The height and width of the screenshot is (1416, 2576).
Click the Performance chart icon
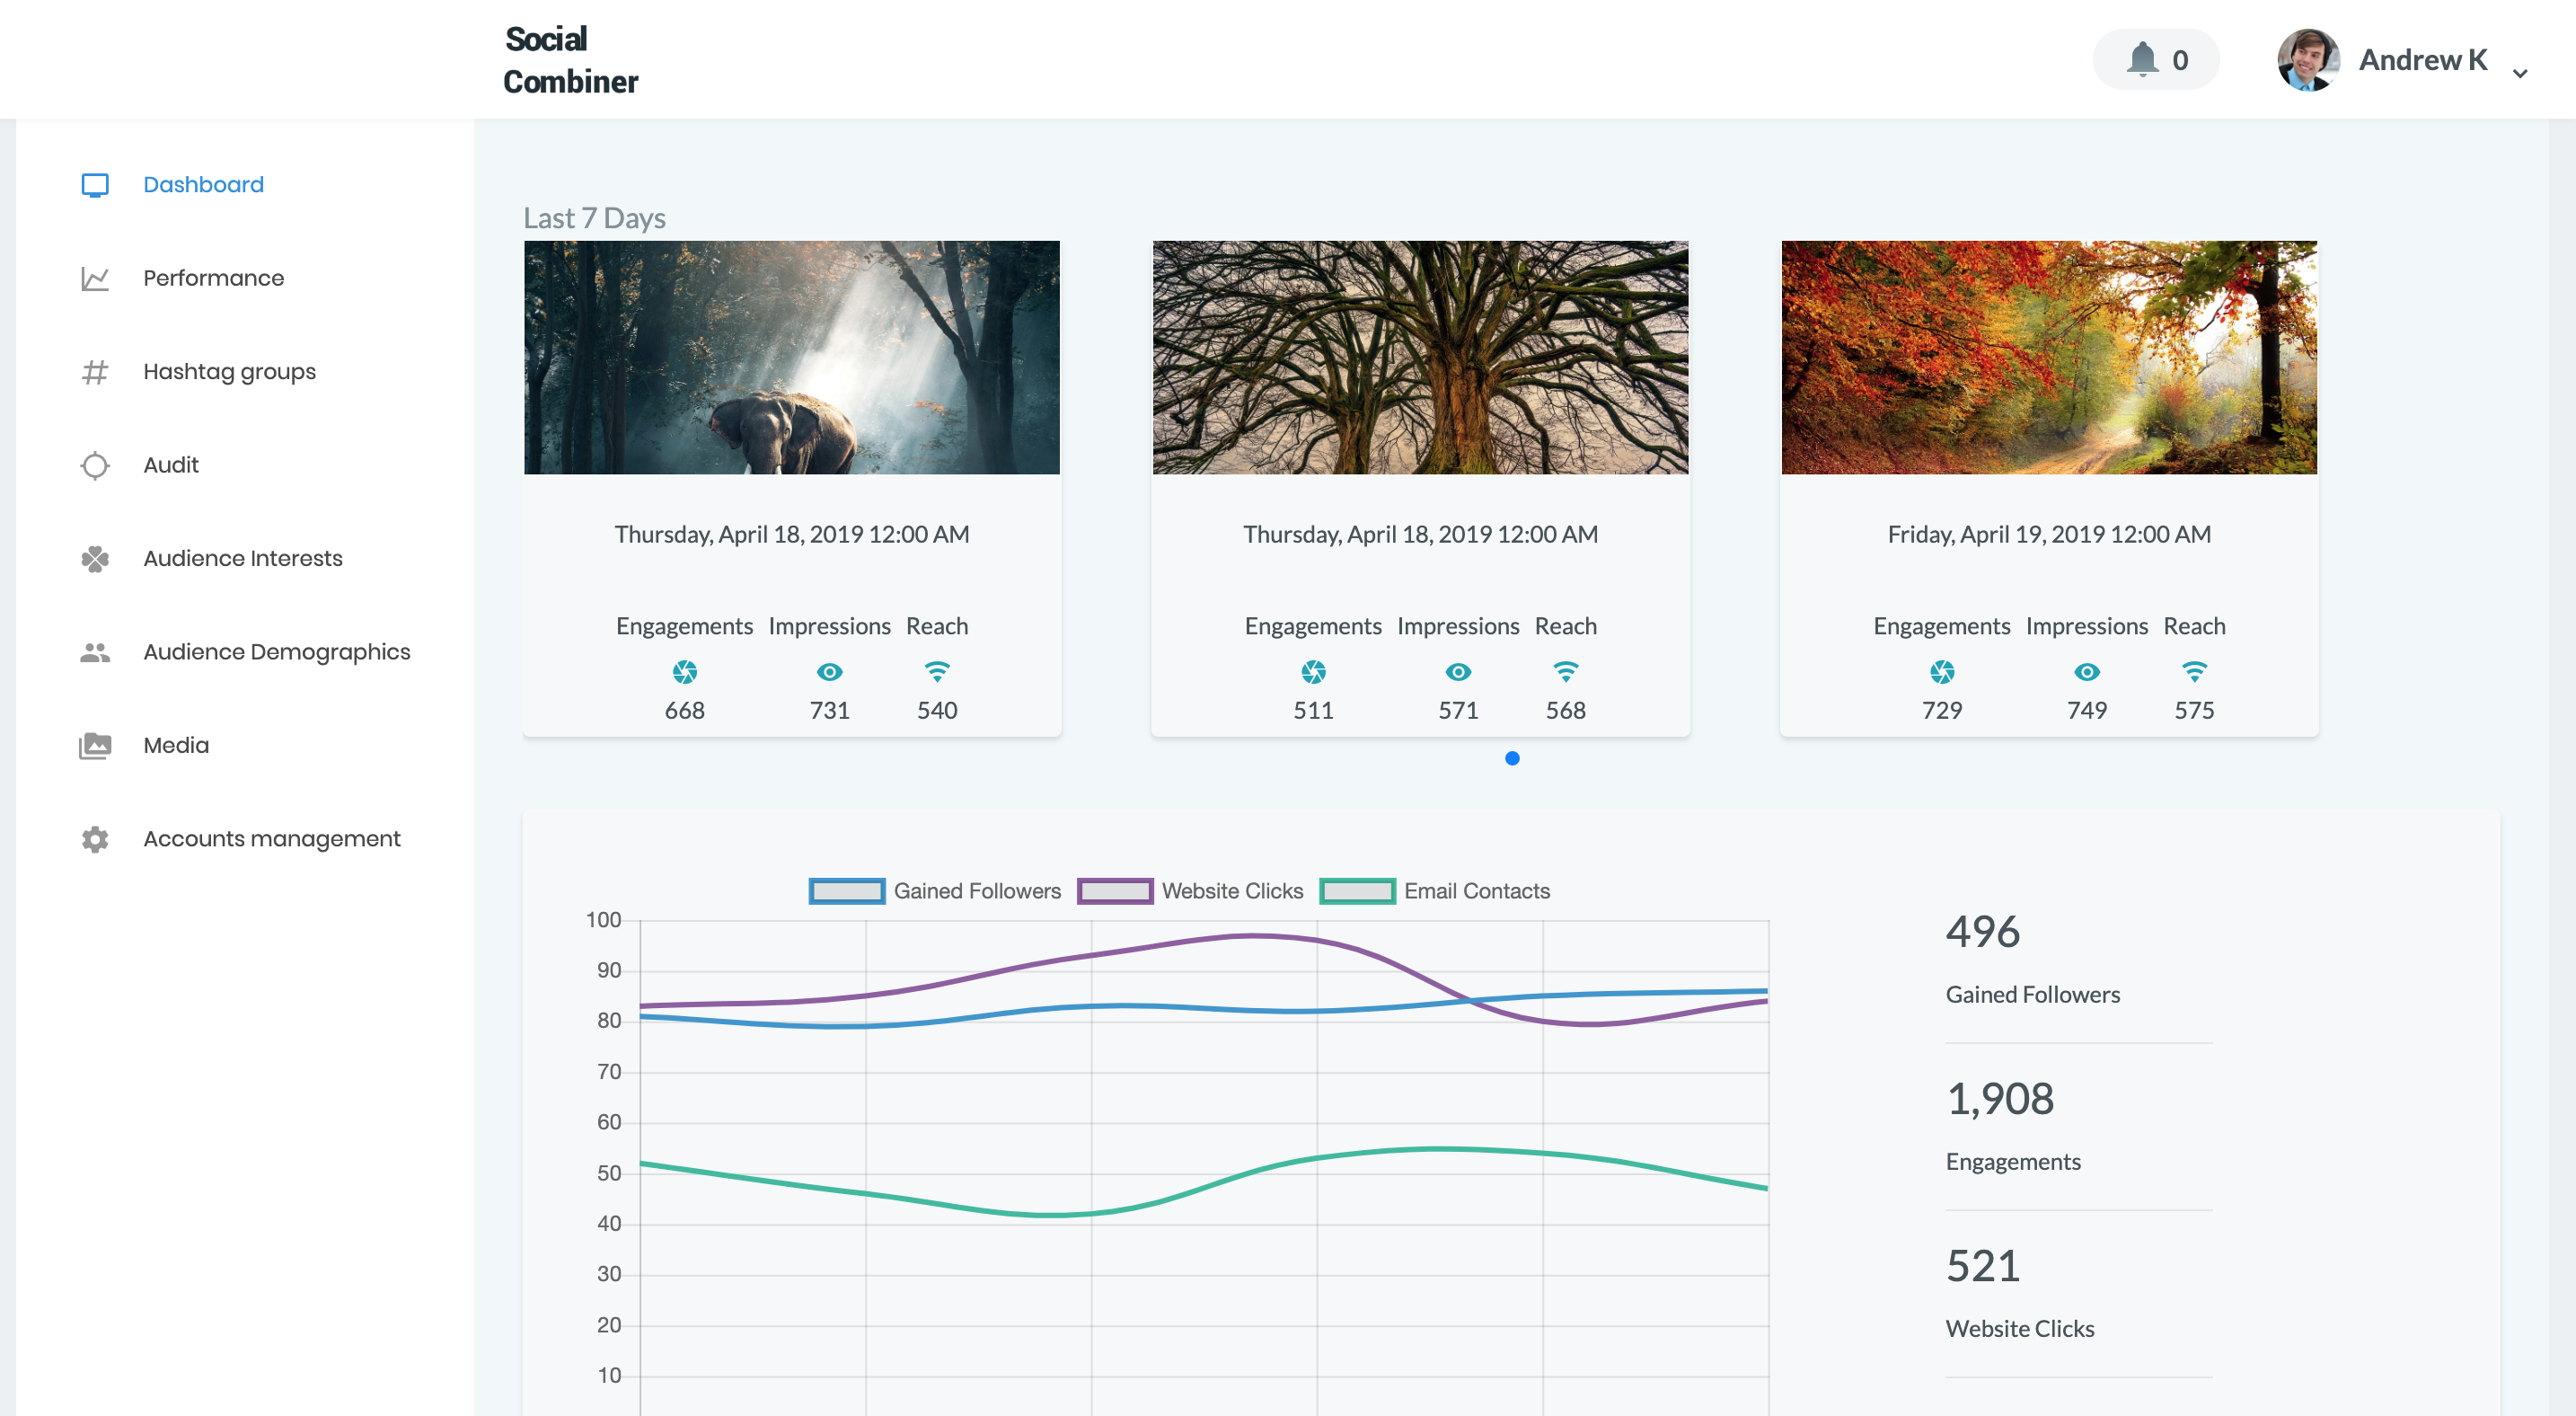pos(95,278)
